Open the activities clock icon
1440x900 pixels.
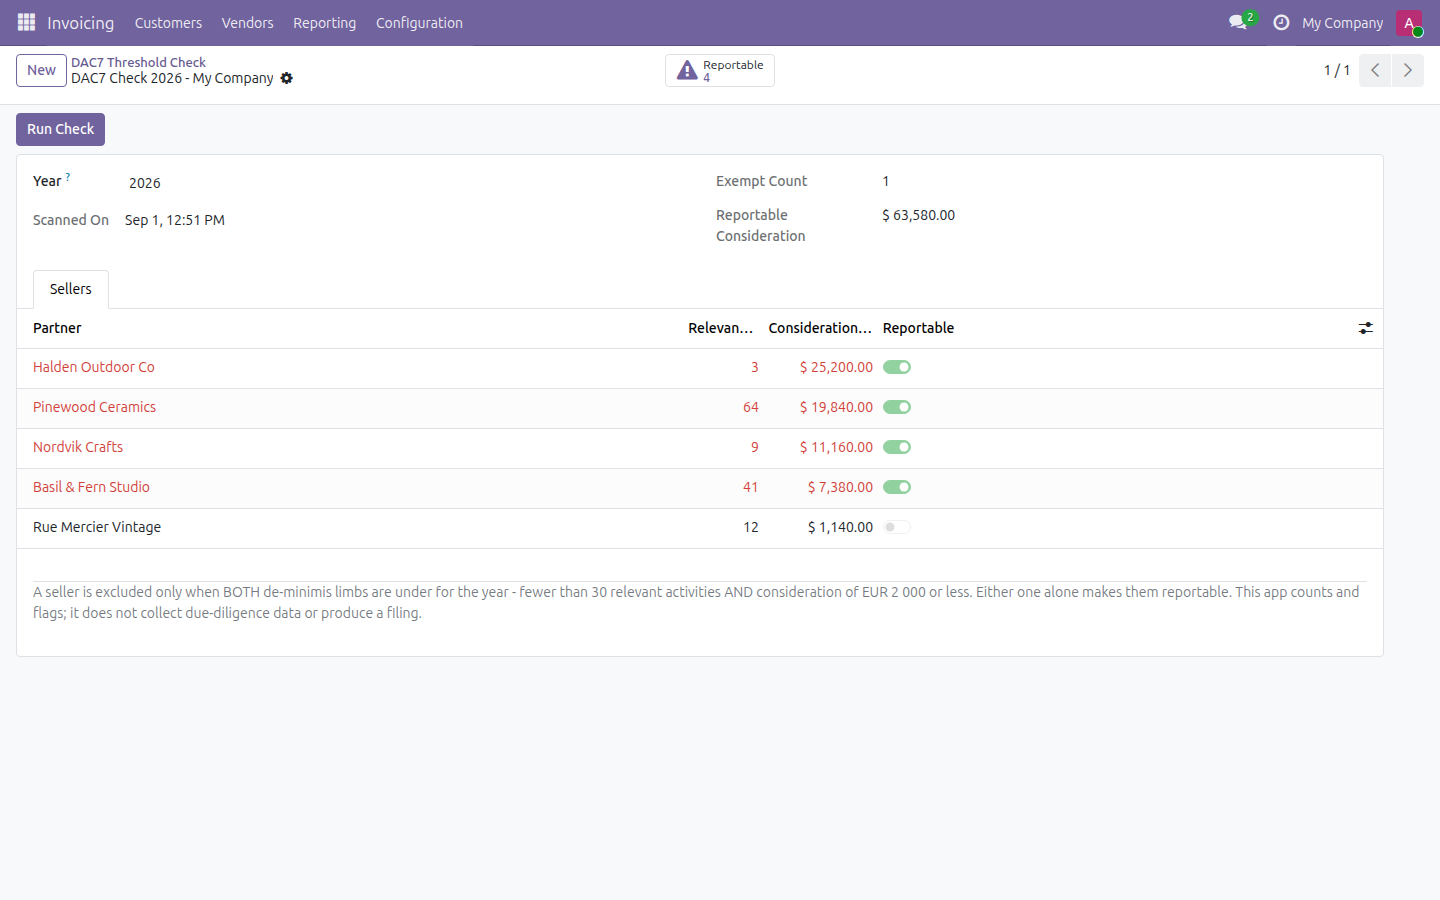coord(1281,22)
